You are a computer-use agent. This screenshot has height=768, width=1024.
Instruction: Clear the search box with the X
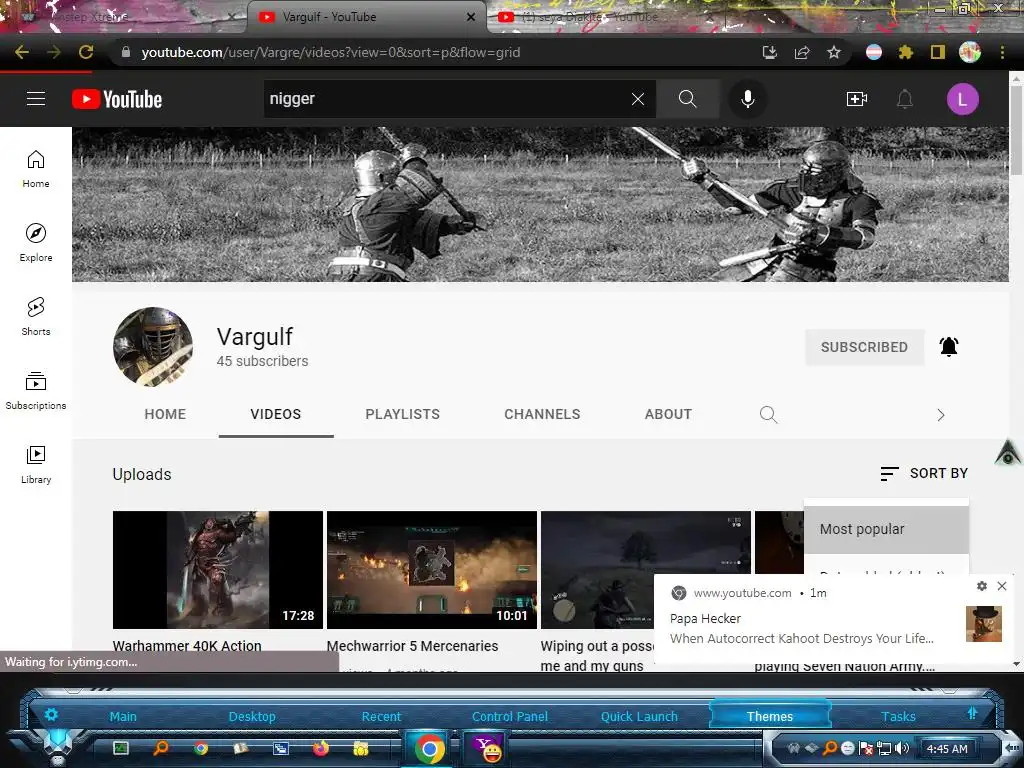[x=638, y=99]
